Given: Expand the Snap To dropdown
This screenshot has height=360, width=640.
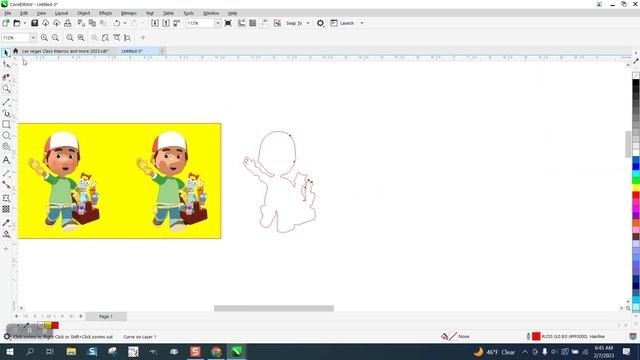Looking at the screenshot, I should (308, 23).
